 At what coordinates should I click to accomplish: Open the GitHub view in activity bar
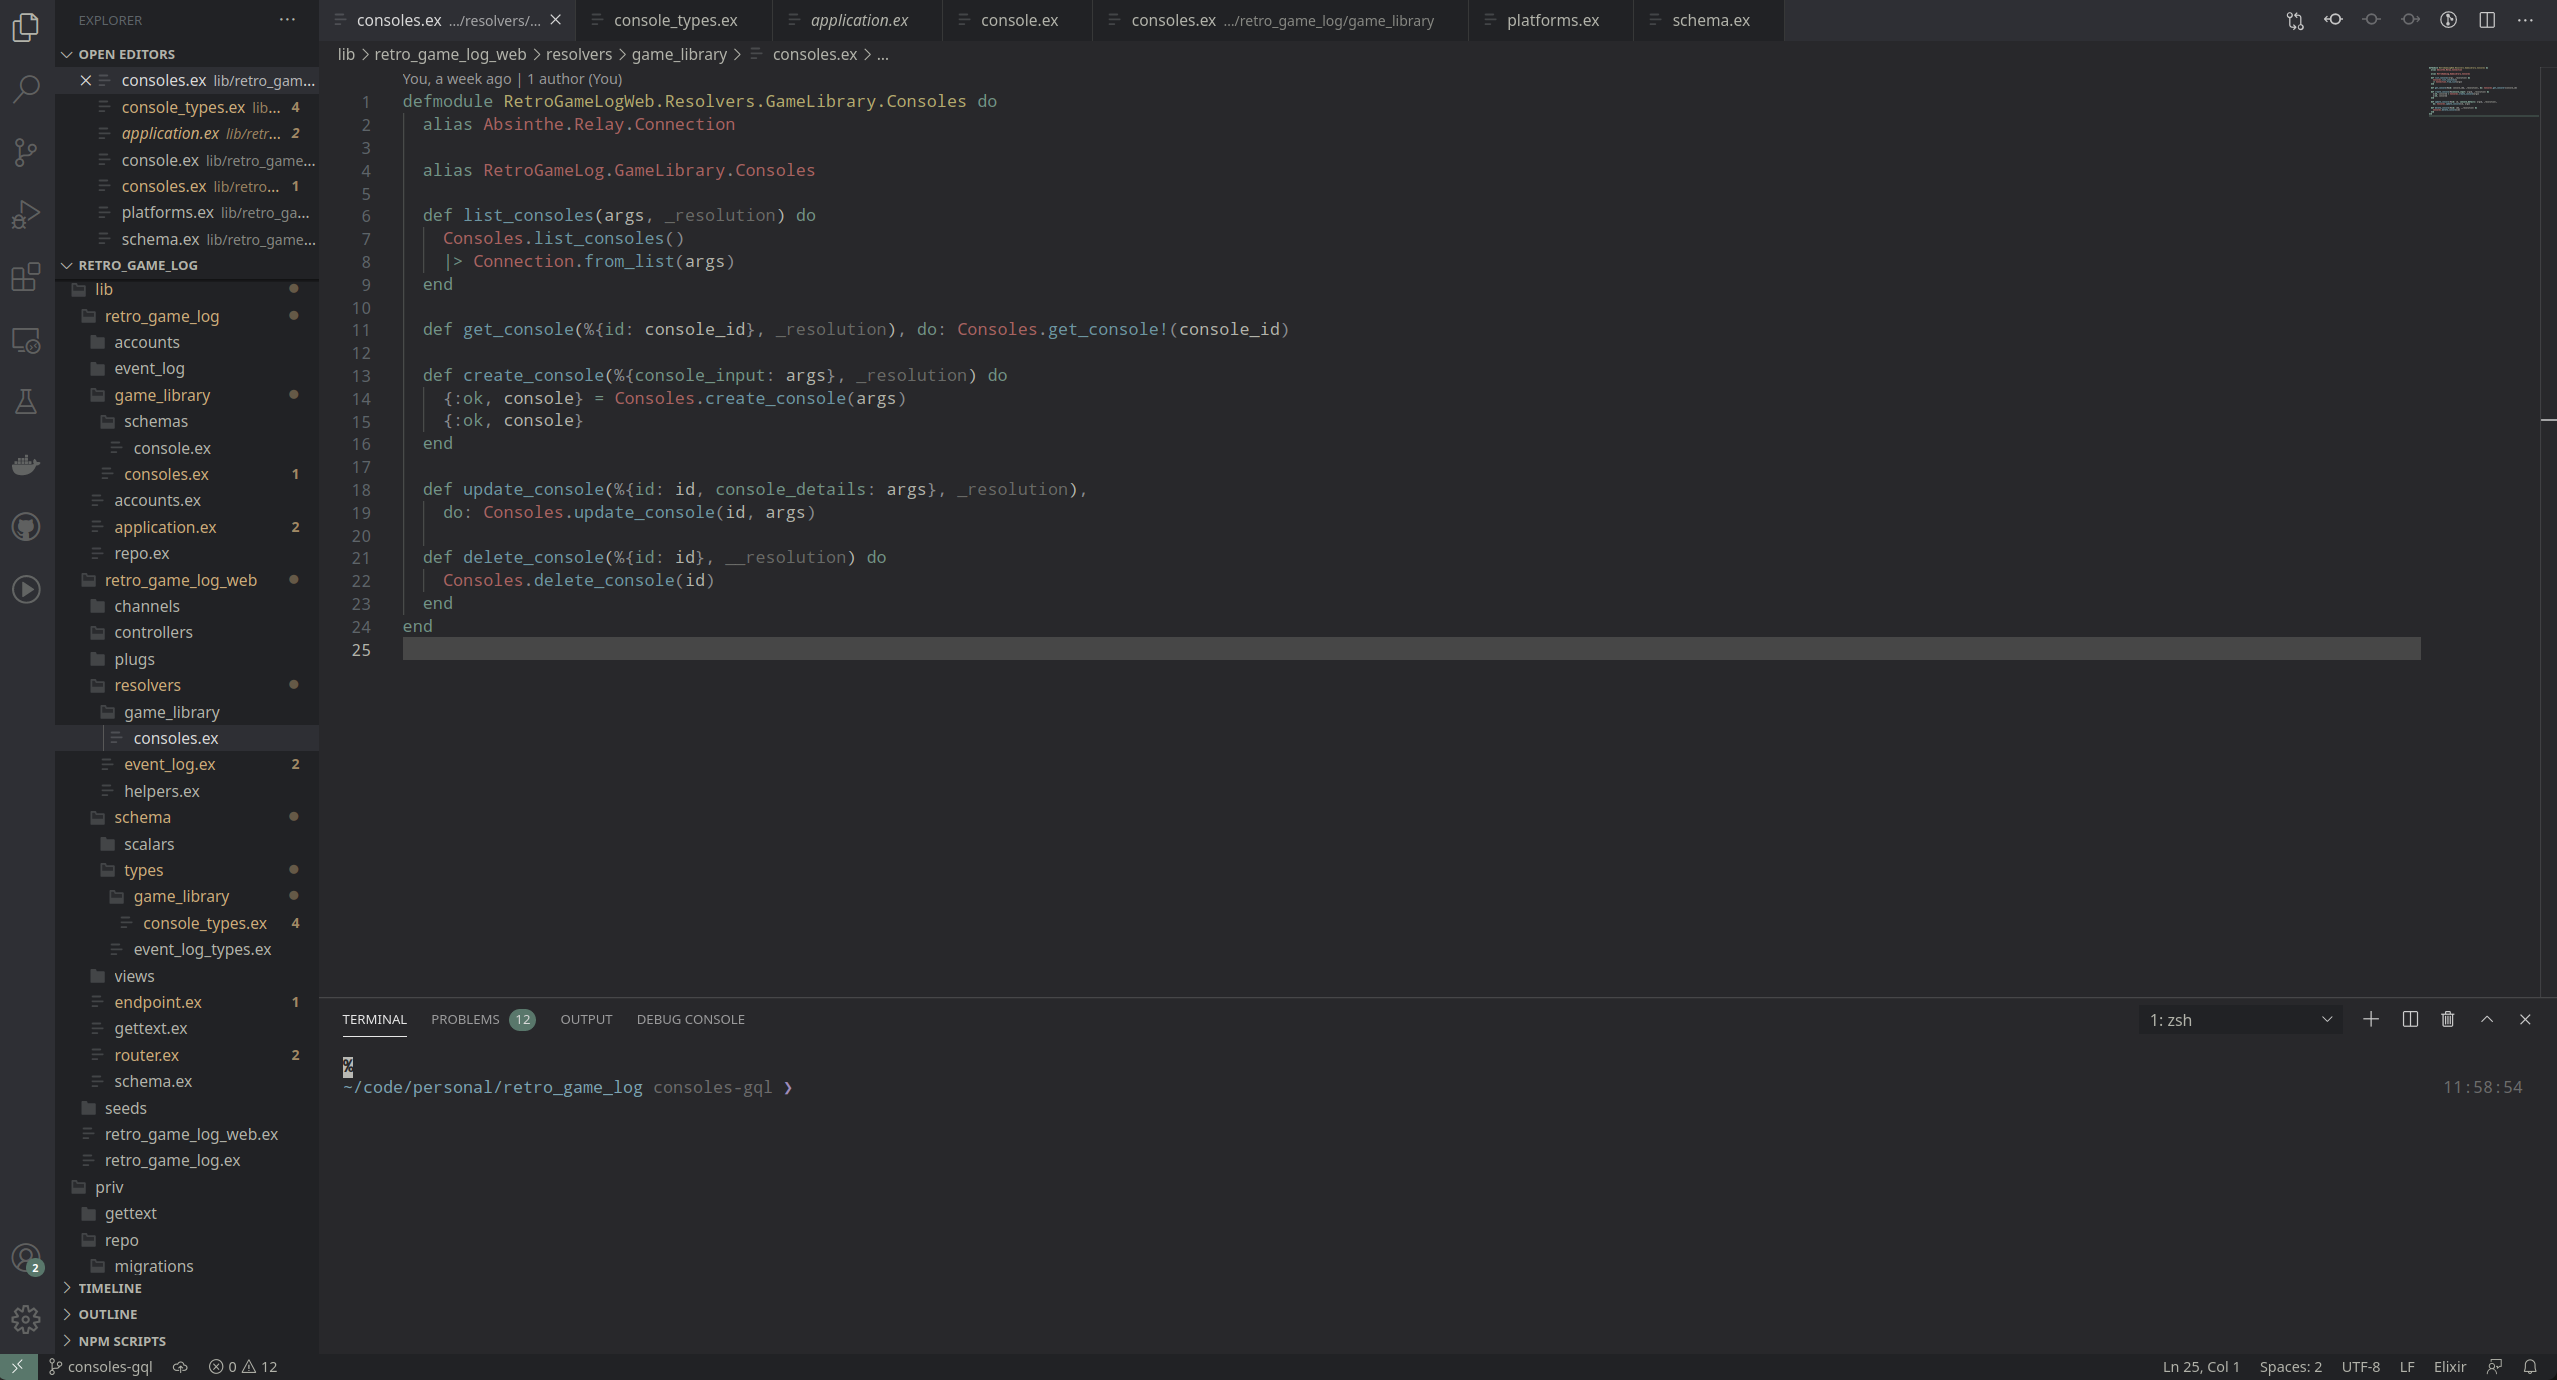(26, 527)
